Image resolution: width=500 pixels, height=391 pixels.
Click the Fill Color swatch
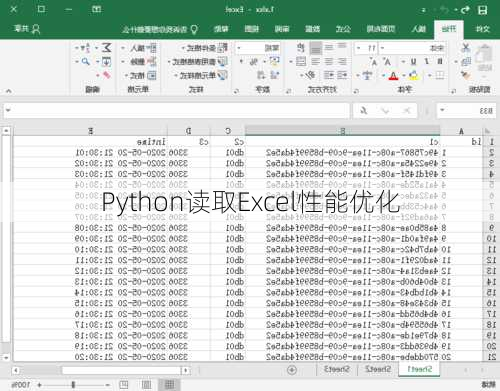[414, 76]
